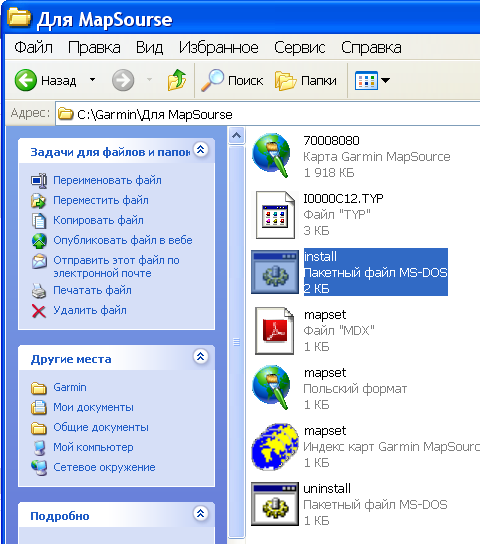Open Поиск search magnifier button
480x544 pixels.
[x=232, y=80]
